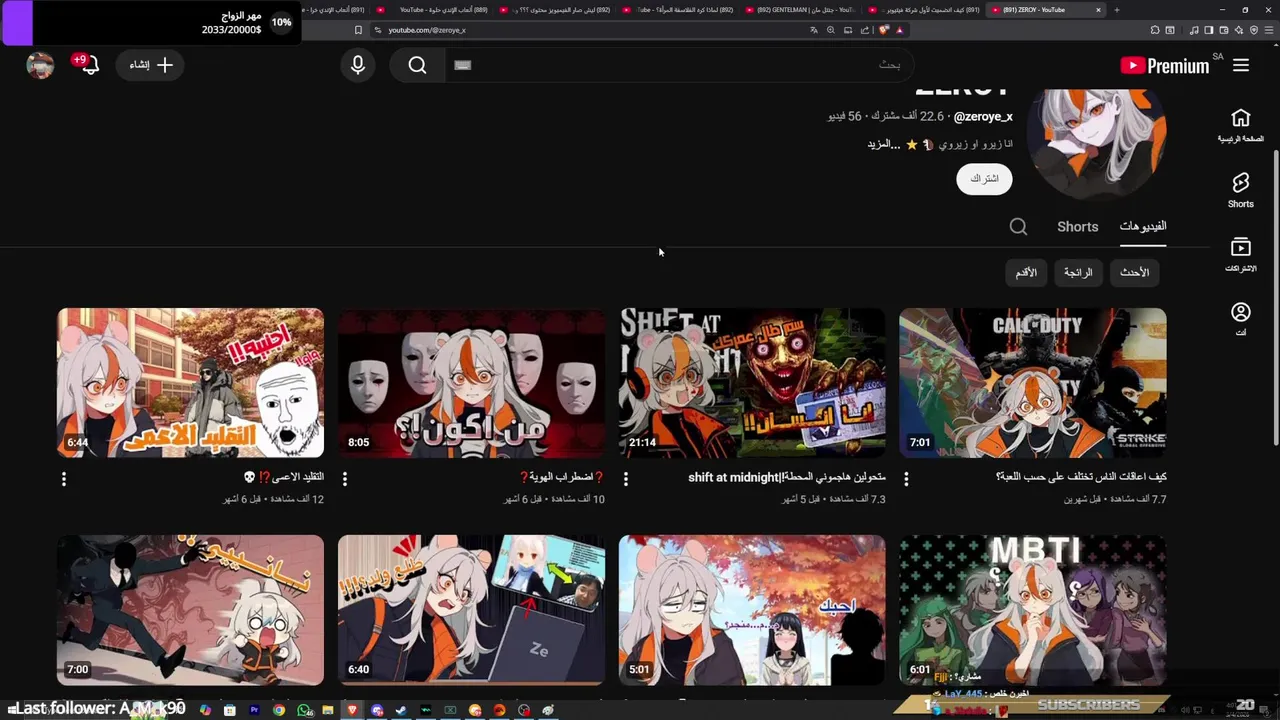The height and width of the screenshot is (720, 1280).
Task: Click the Brave Shields icon in the address bar
Action: tap(884, 30)
